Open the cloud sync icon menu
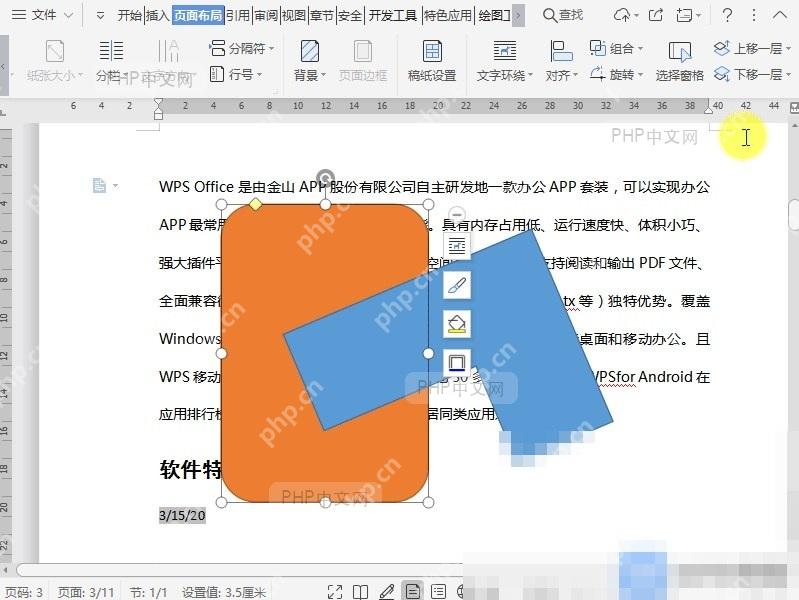The image size is (799, 600). pyautogui.click(x=625, y=15)
